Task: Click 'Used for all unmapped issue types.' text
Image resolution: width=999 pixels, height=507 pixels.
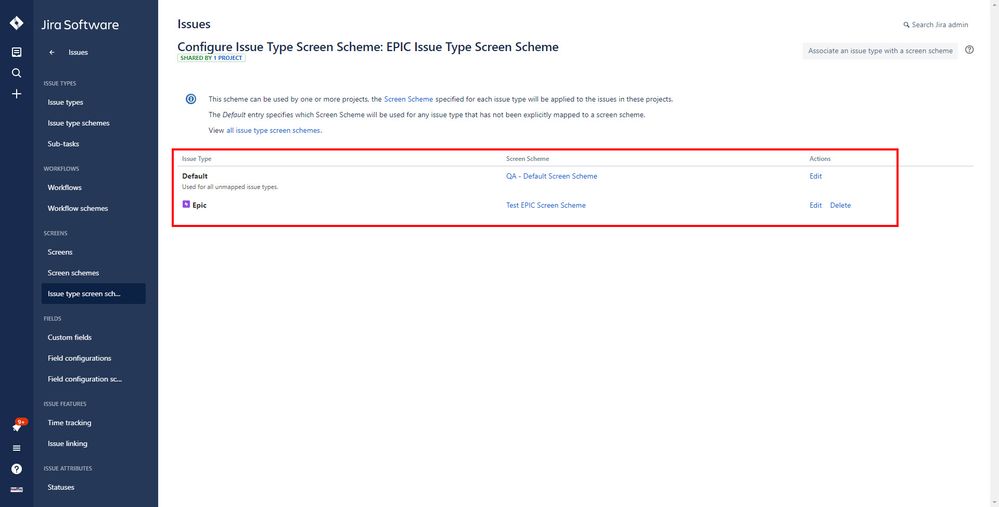Action: [x=230, y=187]
